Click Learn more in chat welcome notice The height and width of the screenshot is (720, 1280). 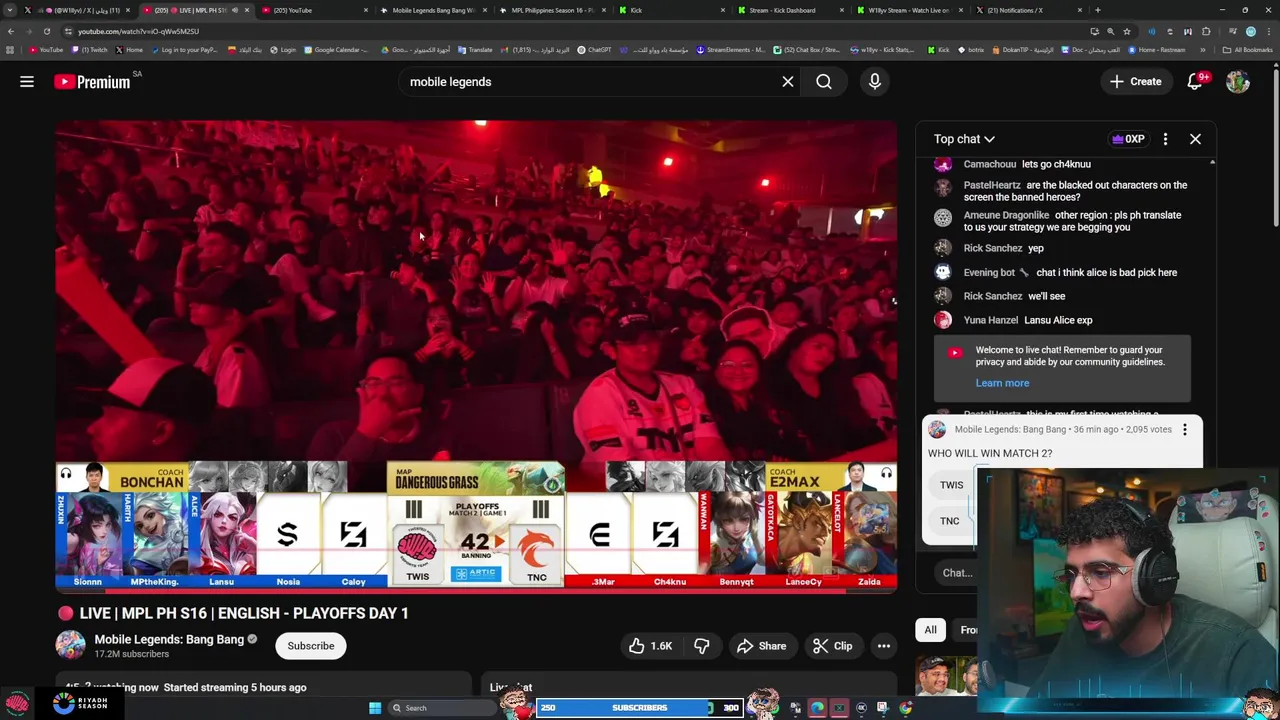[x=1002, y=383]
